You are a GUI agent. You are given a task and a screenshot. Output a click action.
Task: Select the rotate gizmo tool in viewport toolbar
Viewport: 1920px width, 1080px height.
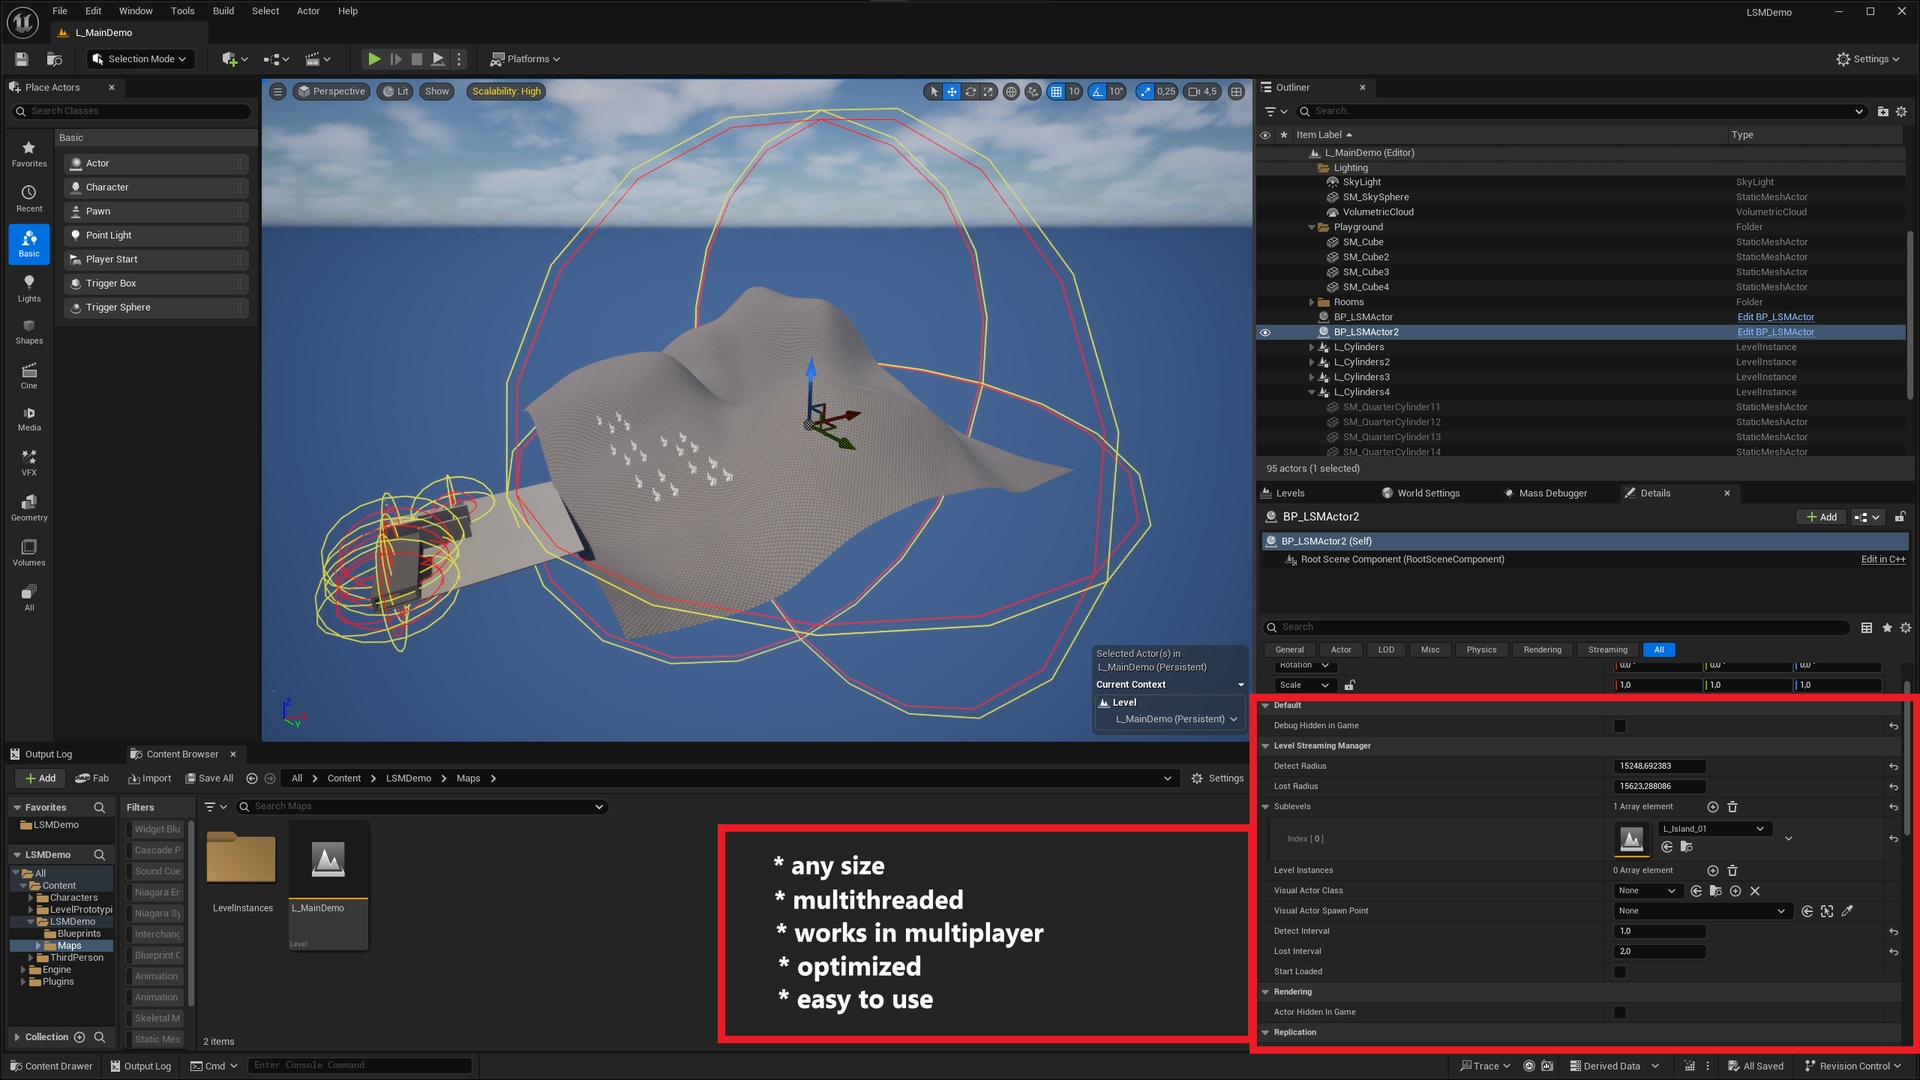tap(970, 91)
